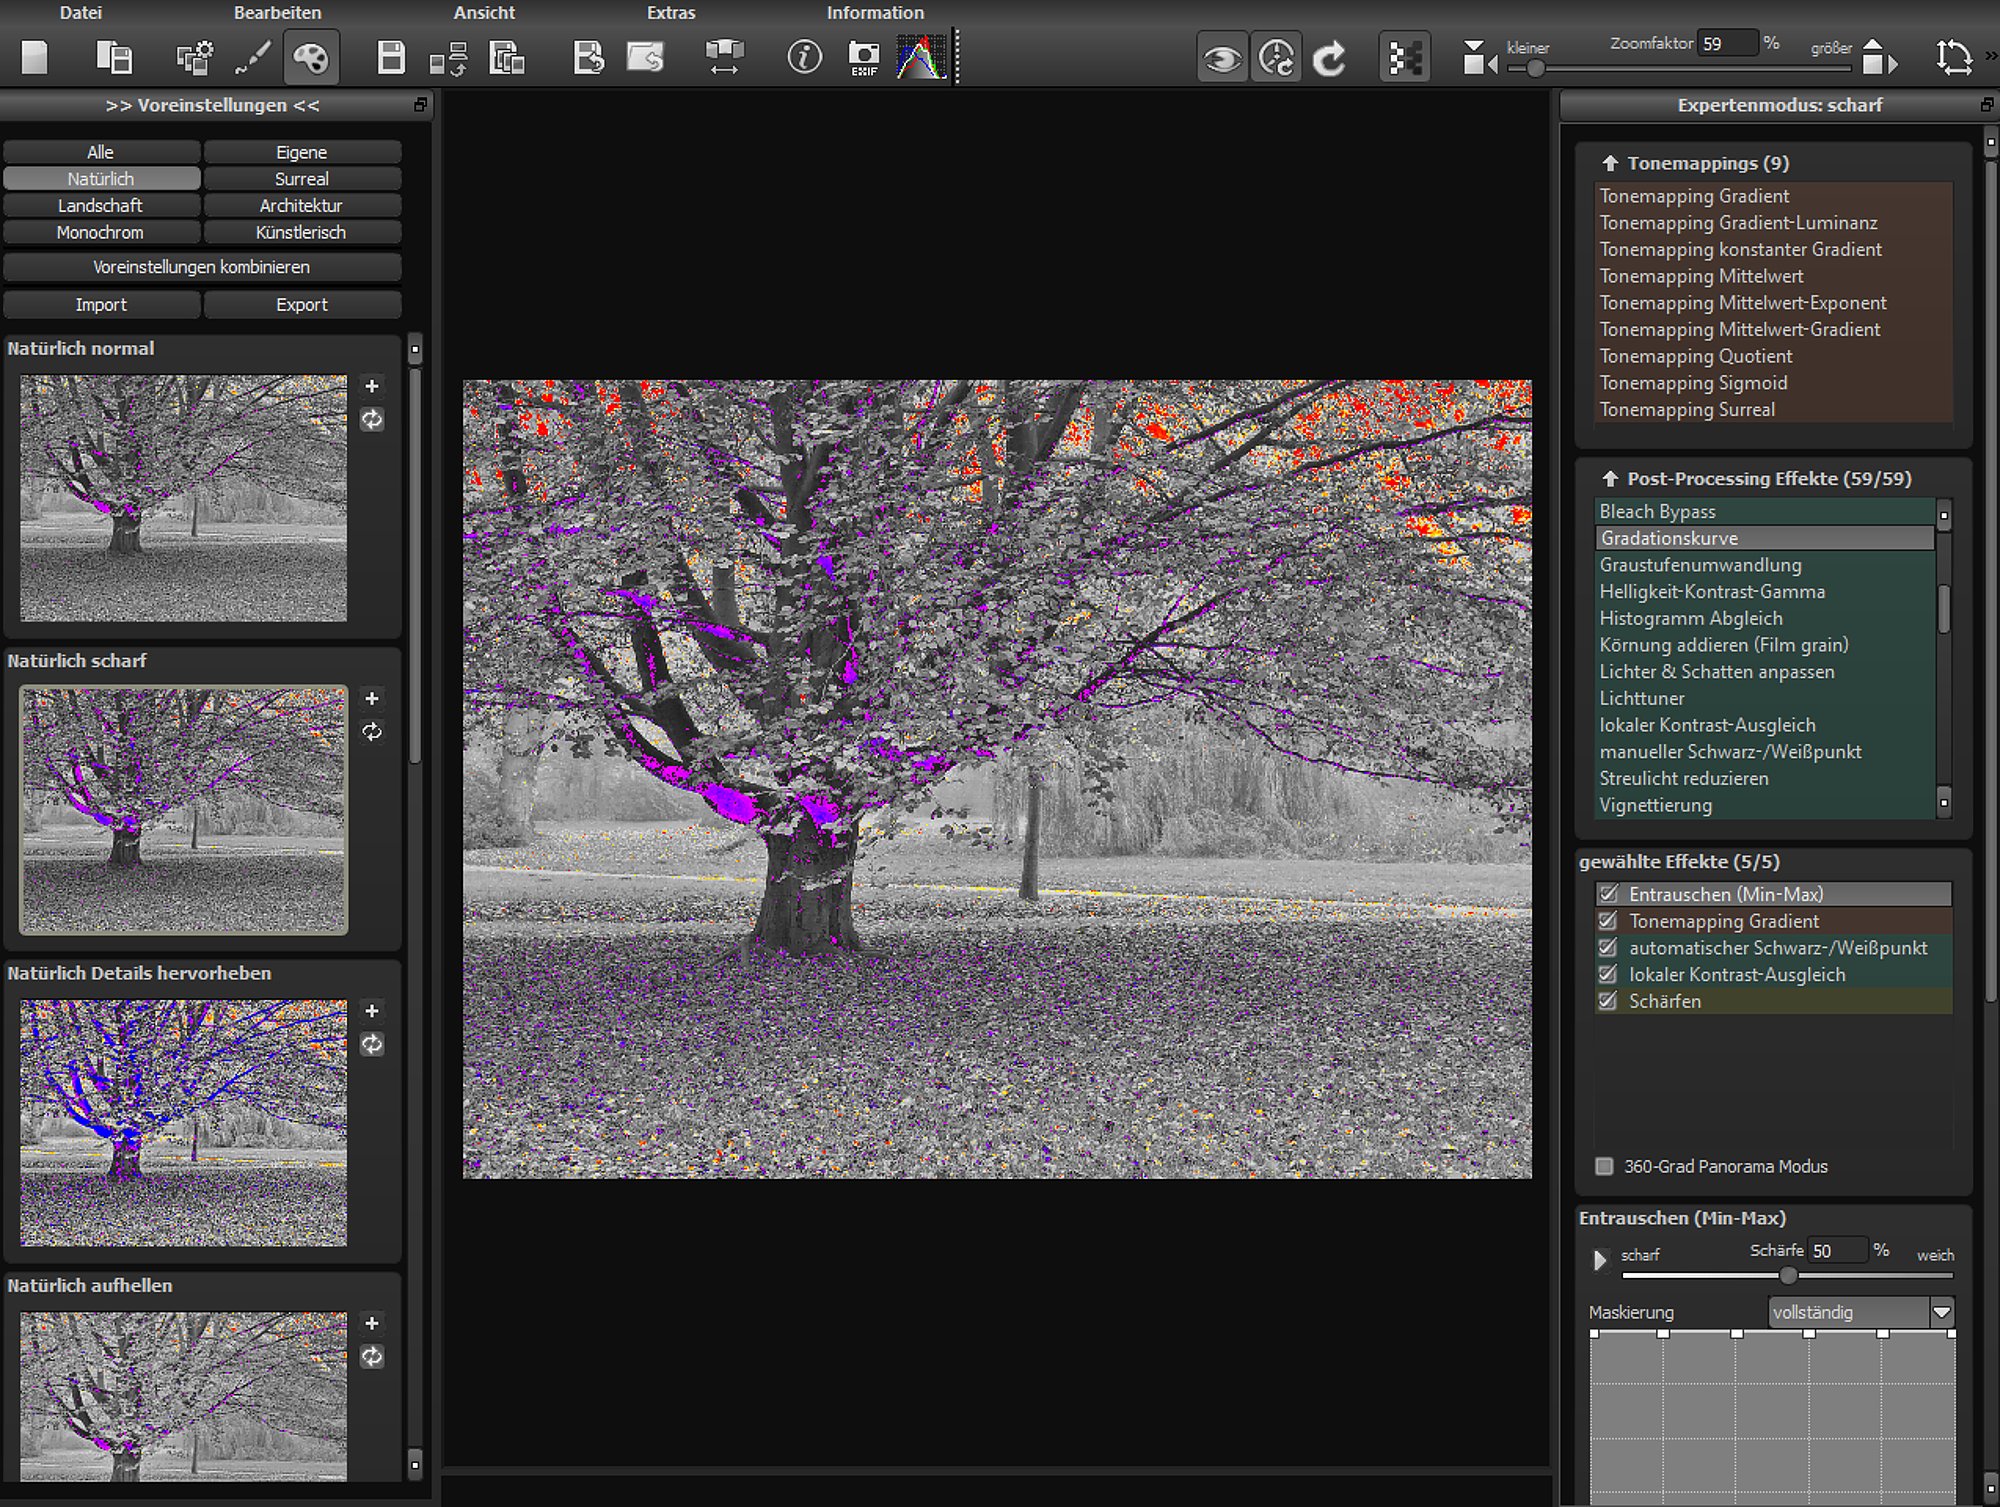Click the paintbrush tool icon

coord(253,58)
